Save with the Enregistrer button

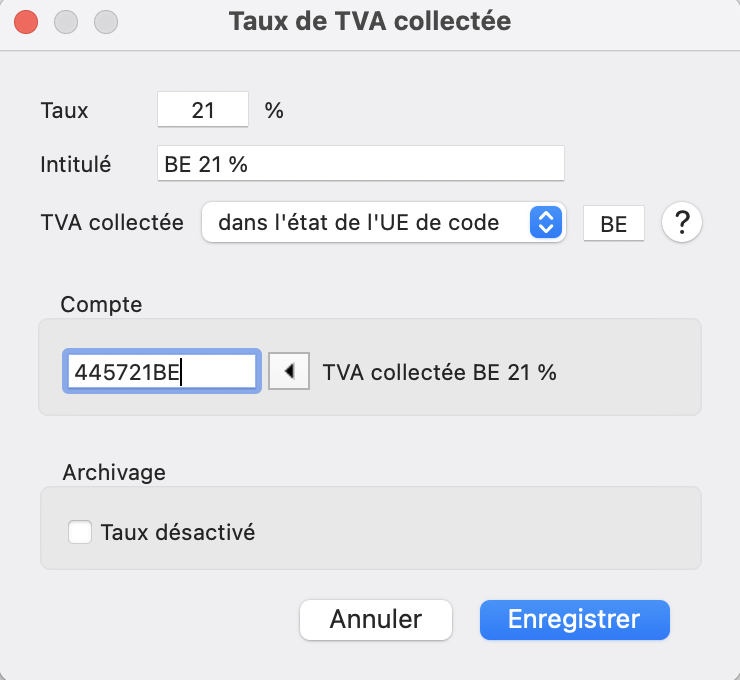(574, 620)
